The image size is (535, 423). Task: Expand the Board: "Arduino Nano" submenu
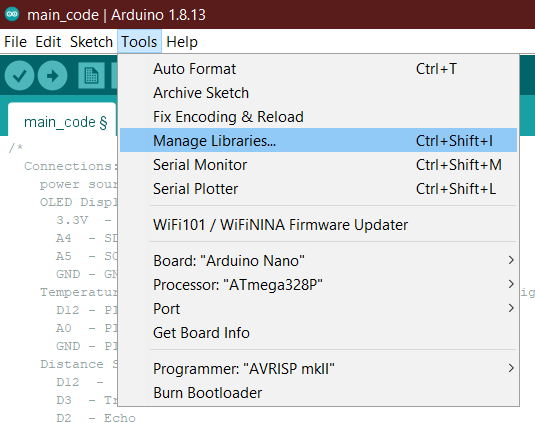pyautogui.click(x=318, y=261)
